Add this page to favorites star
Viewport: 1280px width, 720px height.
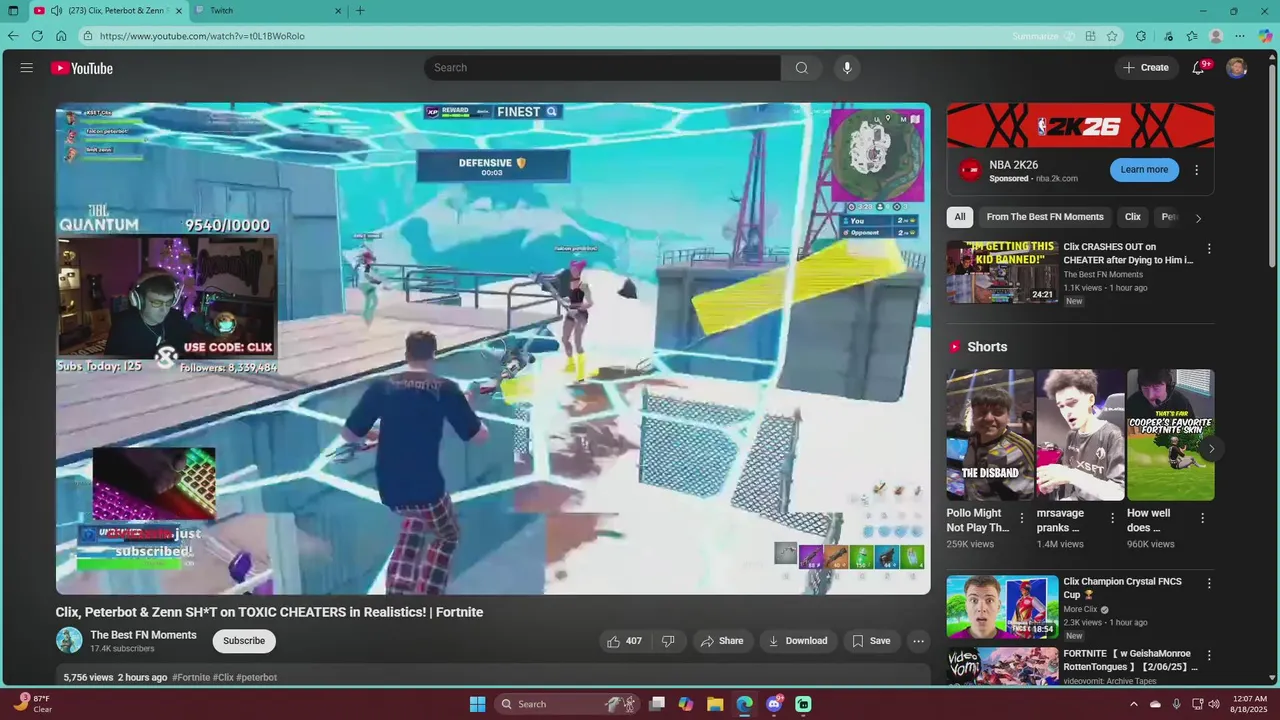(x=1112, y=36)
